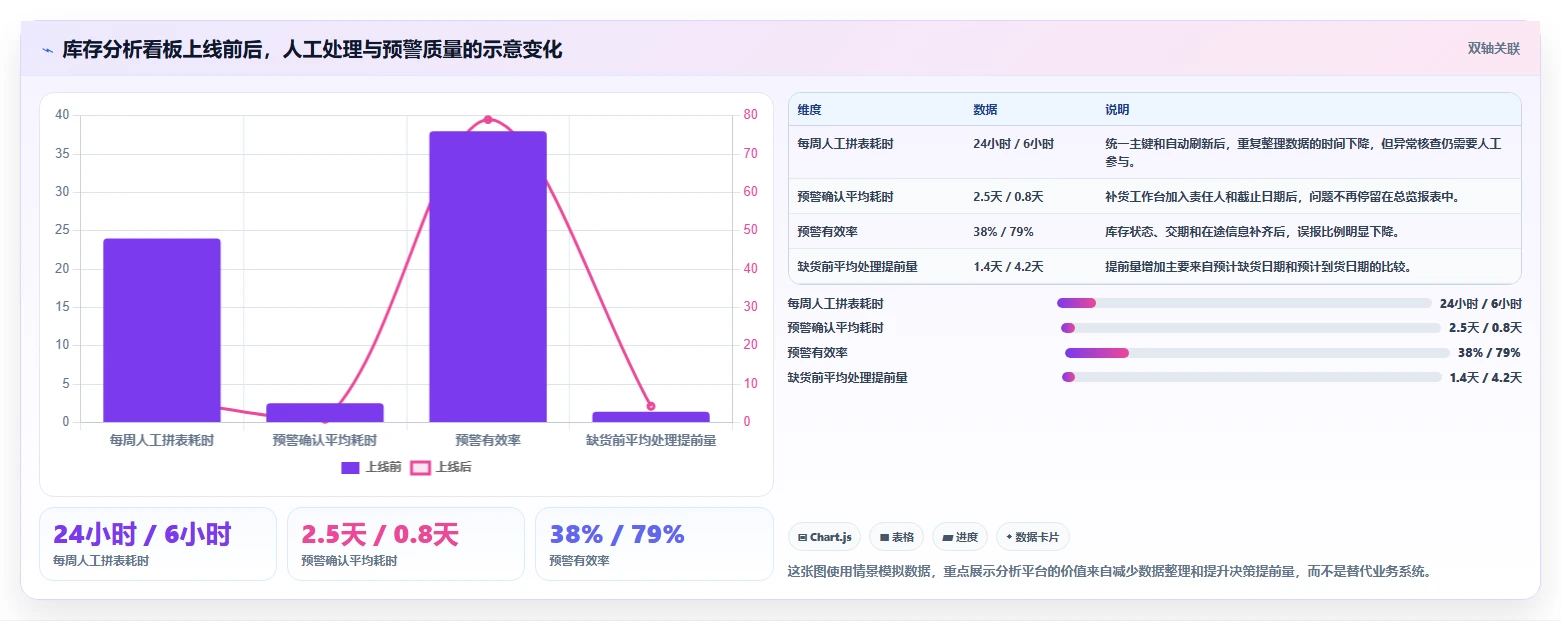Click the 说明 table column header
The width and height of the screenshot is (1561, 621).
coord(1117,110)
